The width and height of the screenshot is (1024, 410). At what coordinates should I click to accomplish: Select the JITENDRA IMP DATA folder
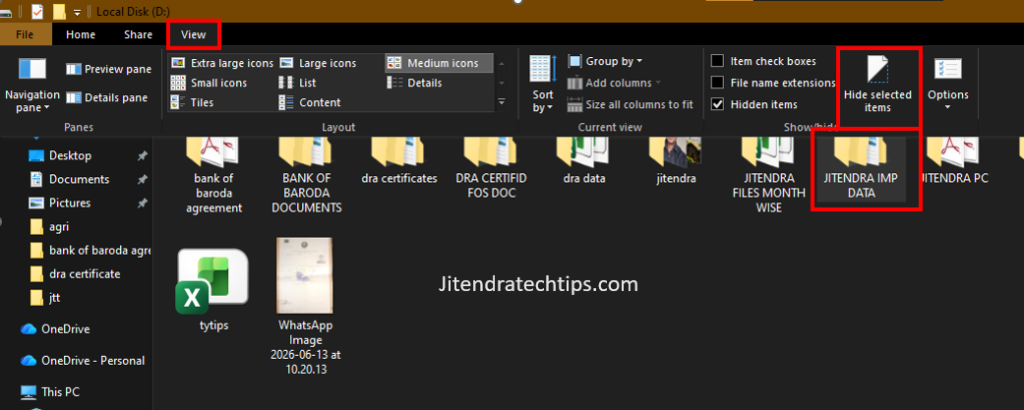coord(861,168)
